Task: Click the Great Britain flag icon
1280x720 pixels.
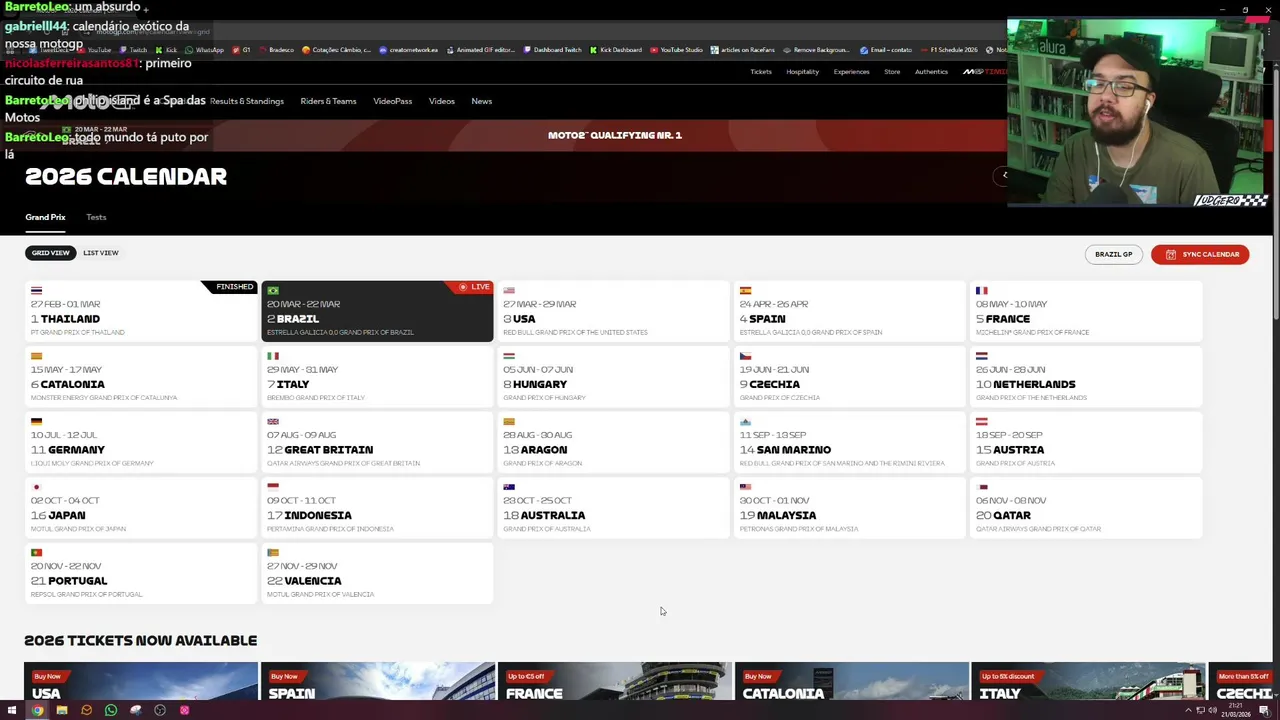Action: point(272,422)
